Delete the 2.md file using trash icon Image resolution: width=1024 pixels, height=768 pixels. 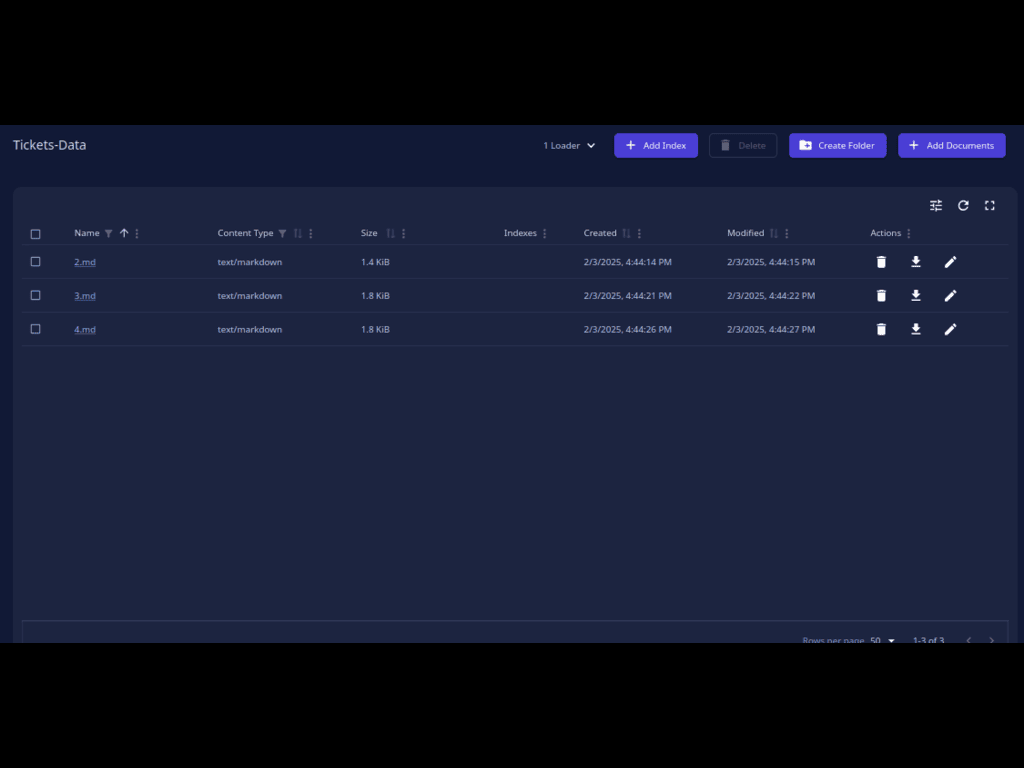click(x=881, y=262)
